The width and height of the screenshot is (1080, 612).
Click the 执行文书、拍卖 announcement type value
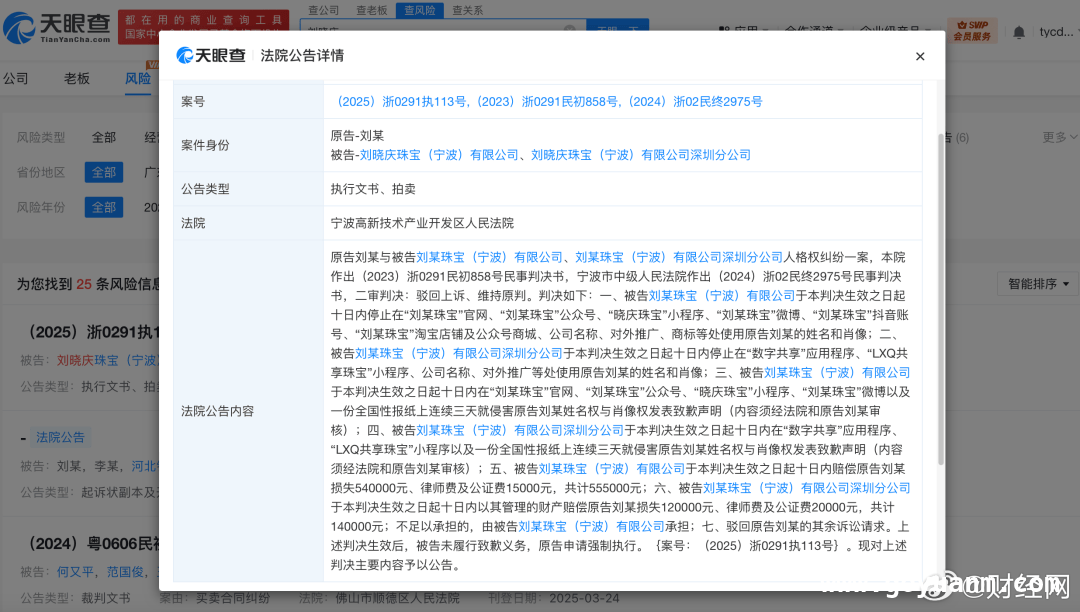pos(373,189)
